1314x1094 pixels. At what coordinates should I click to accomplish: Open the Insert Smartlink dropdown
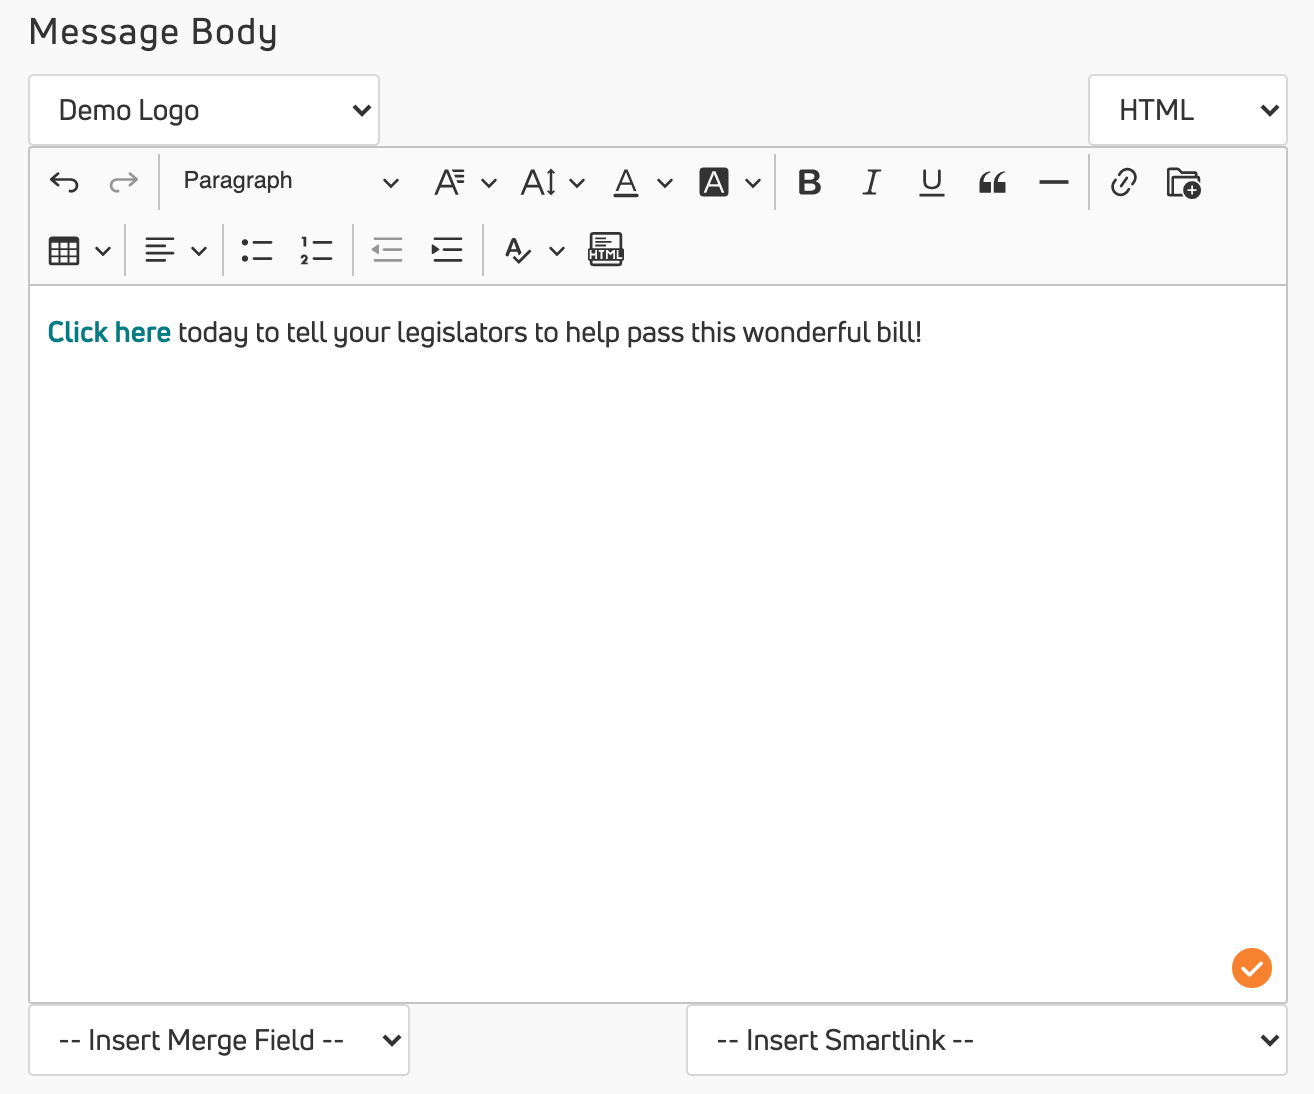pyautogui.click(x=986, y=1040)
